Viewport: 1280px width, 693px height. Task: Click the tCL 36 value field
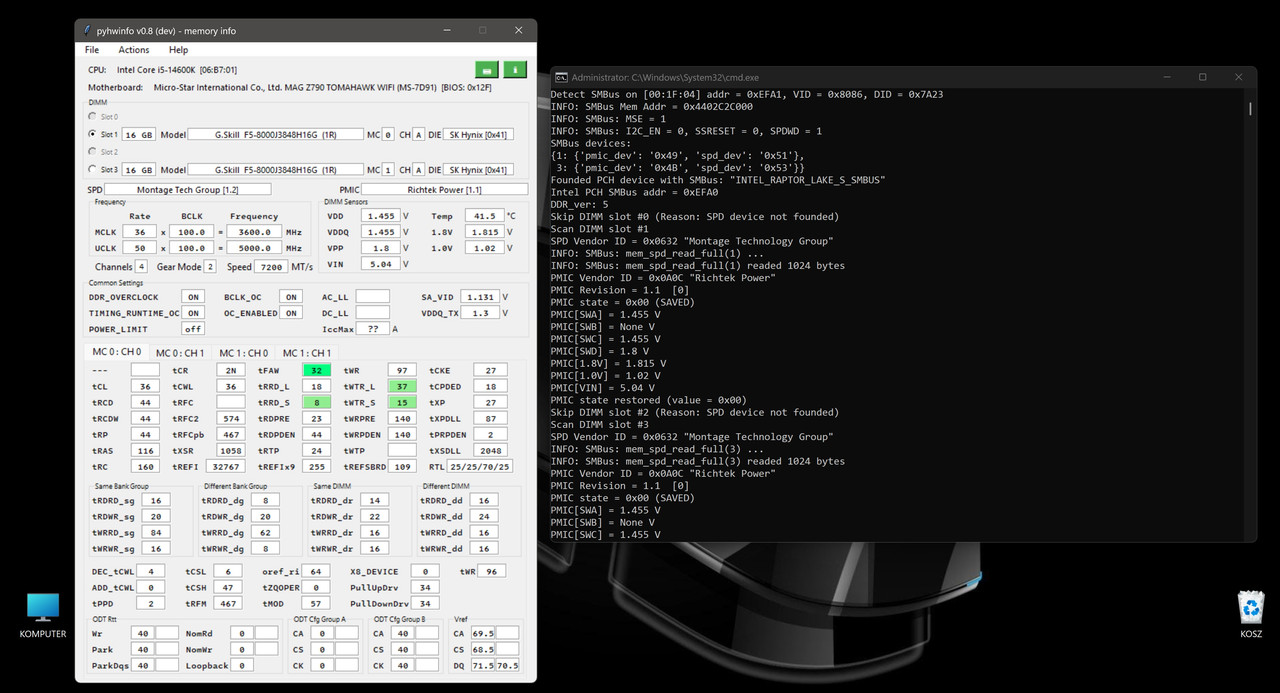point(145,386)
